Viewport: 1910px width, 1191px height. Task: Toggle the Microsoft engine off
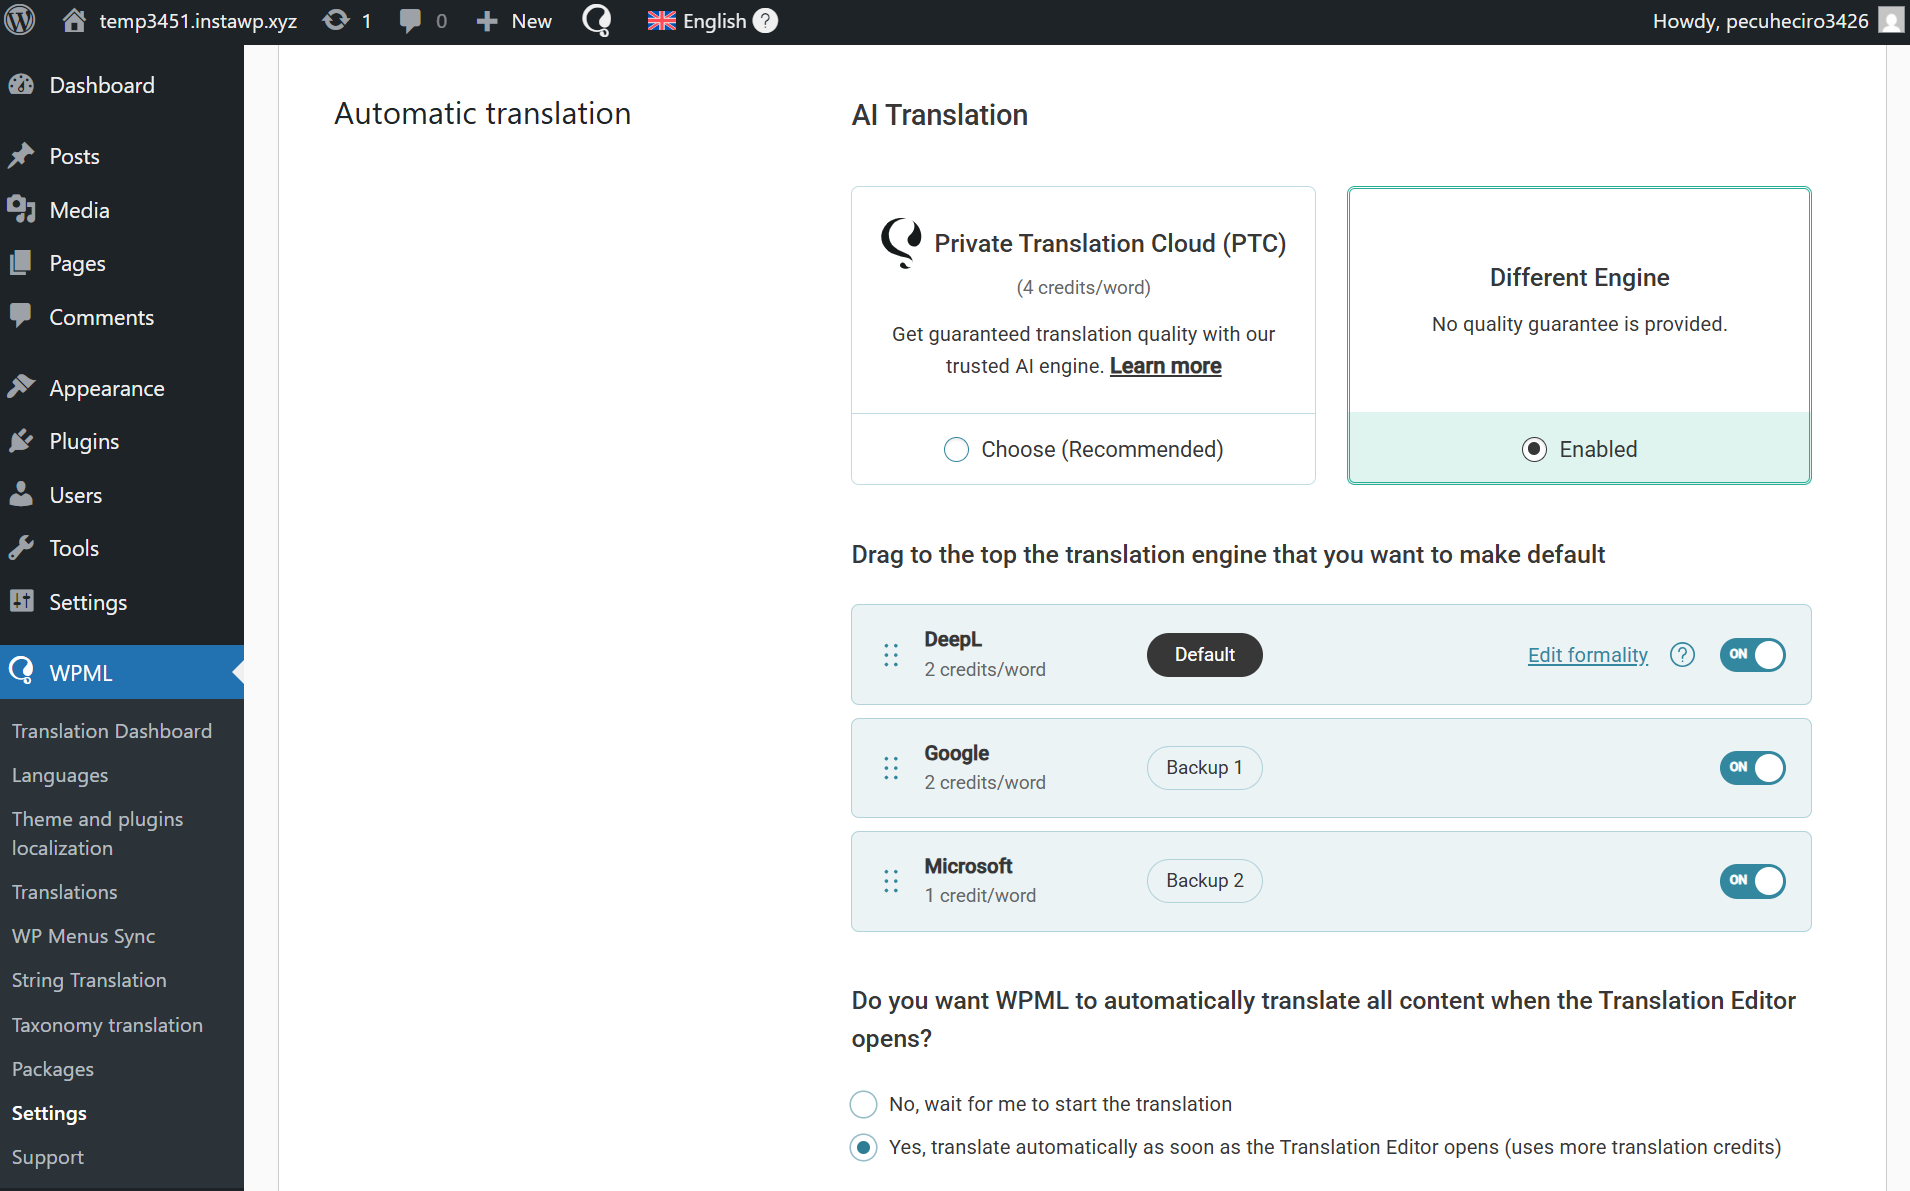[x=1752, y=881]
